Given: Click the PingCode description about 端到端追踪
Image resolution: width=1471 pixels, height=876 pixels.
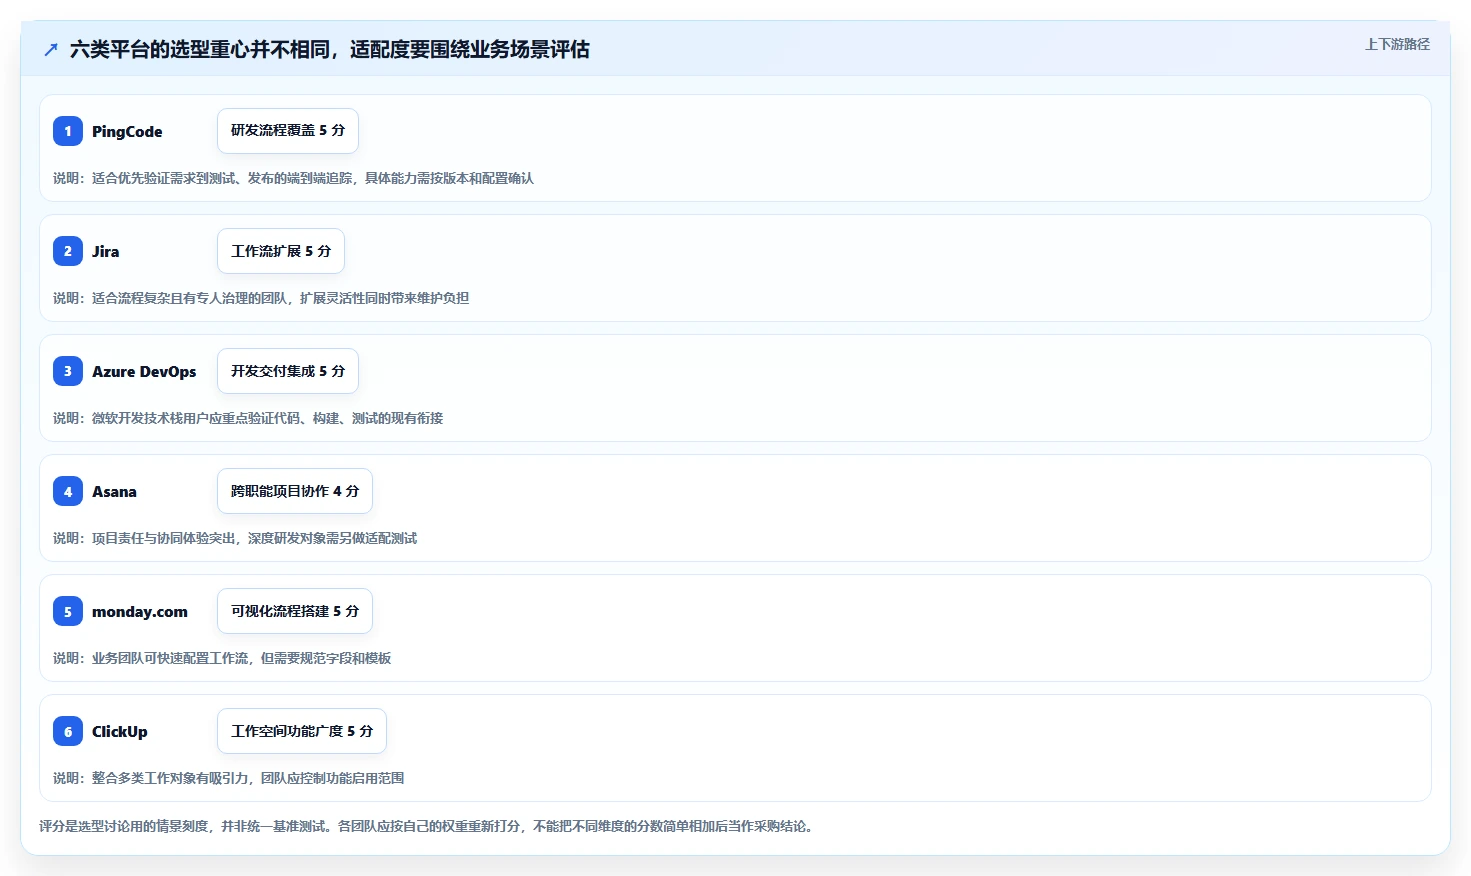Looking at the screenshot, I should [293, 178].
